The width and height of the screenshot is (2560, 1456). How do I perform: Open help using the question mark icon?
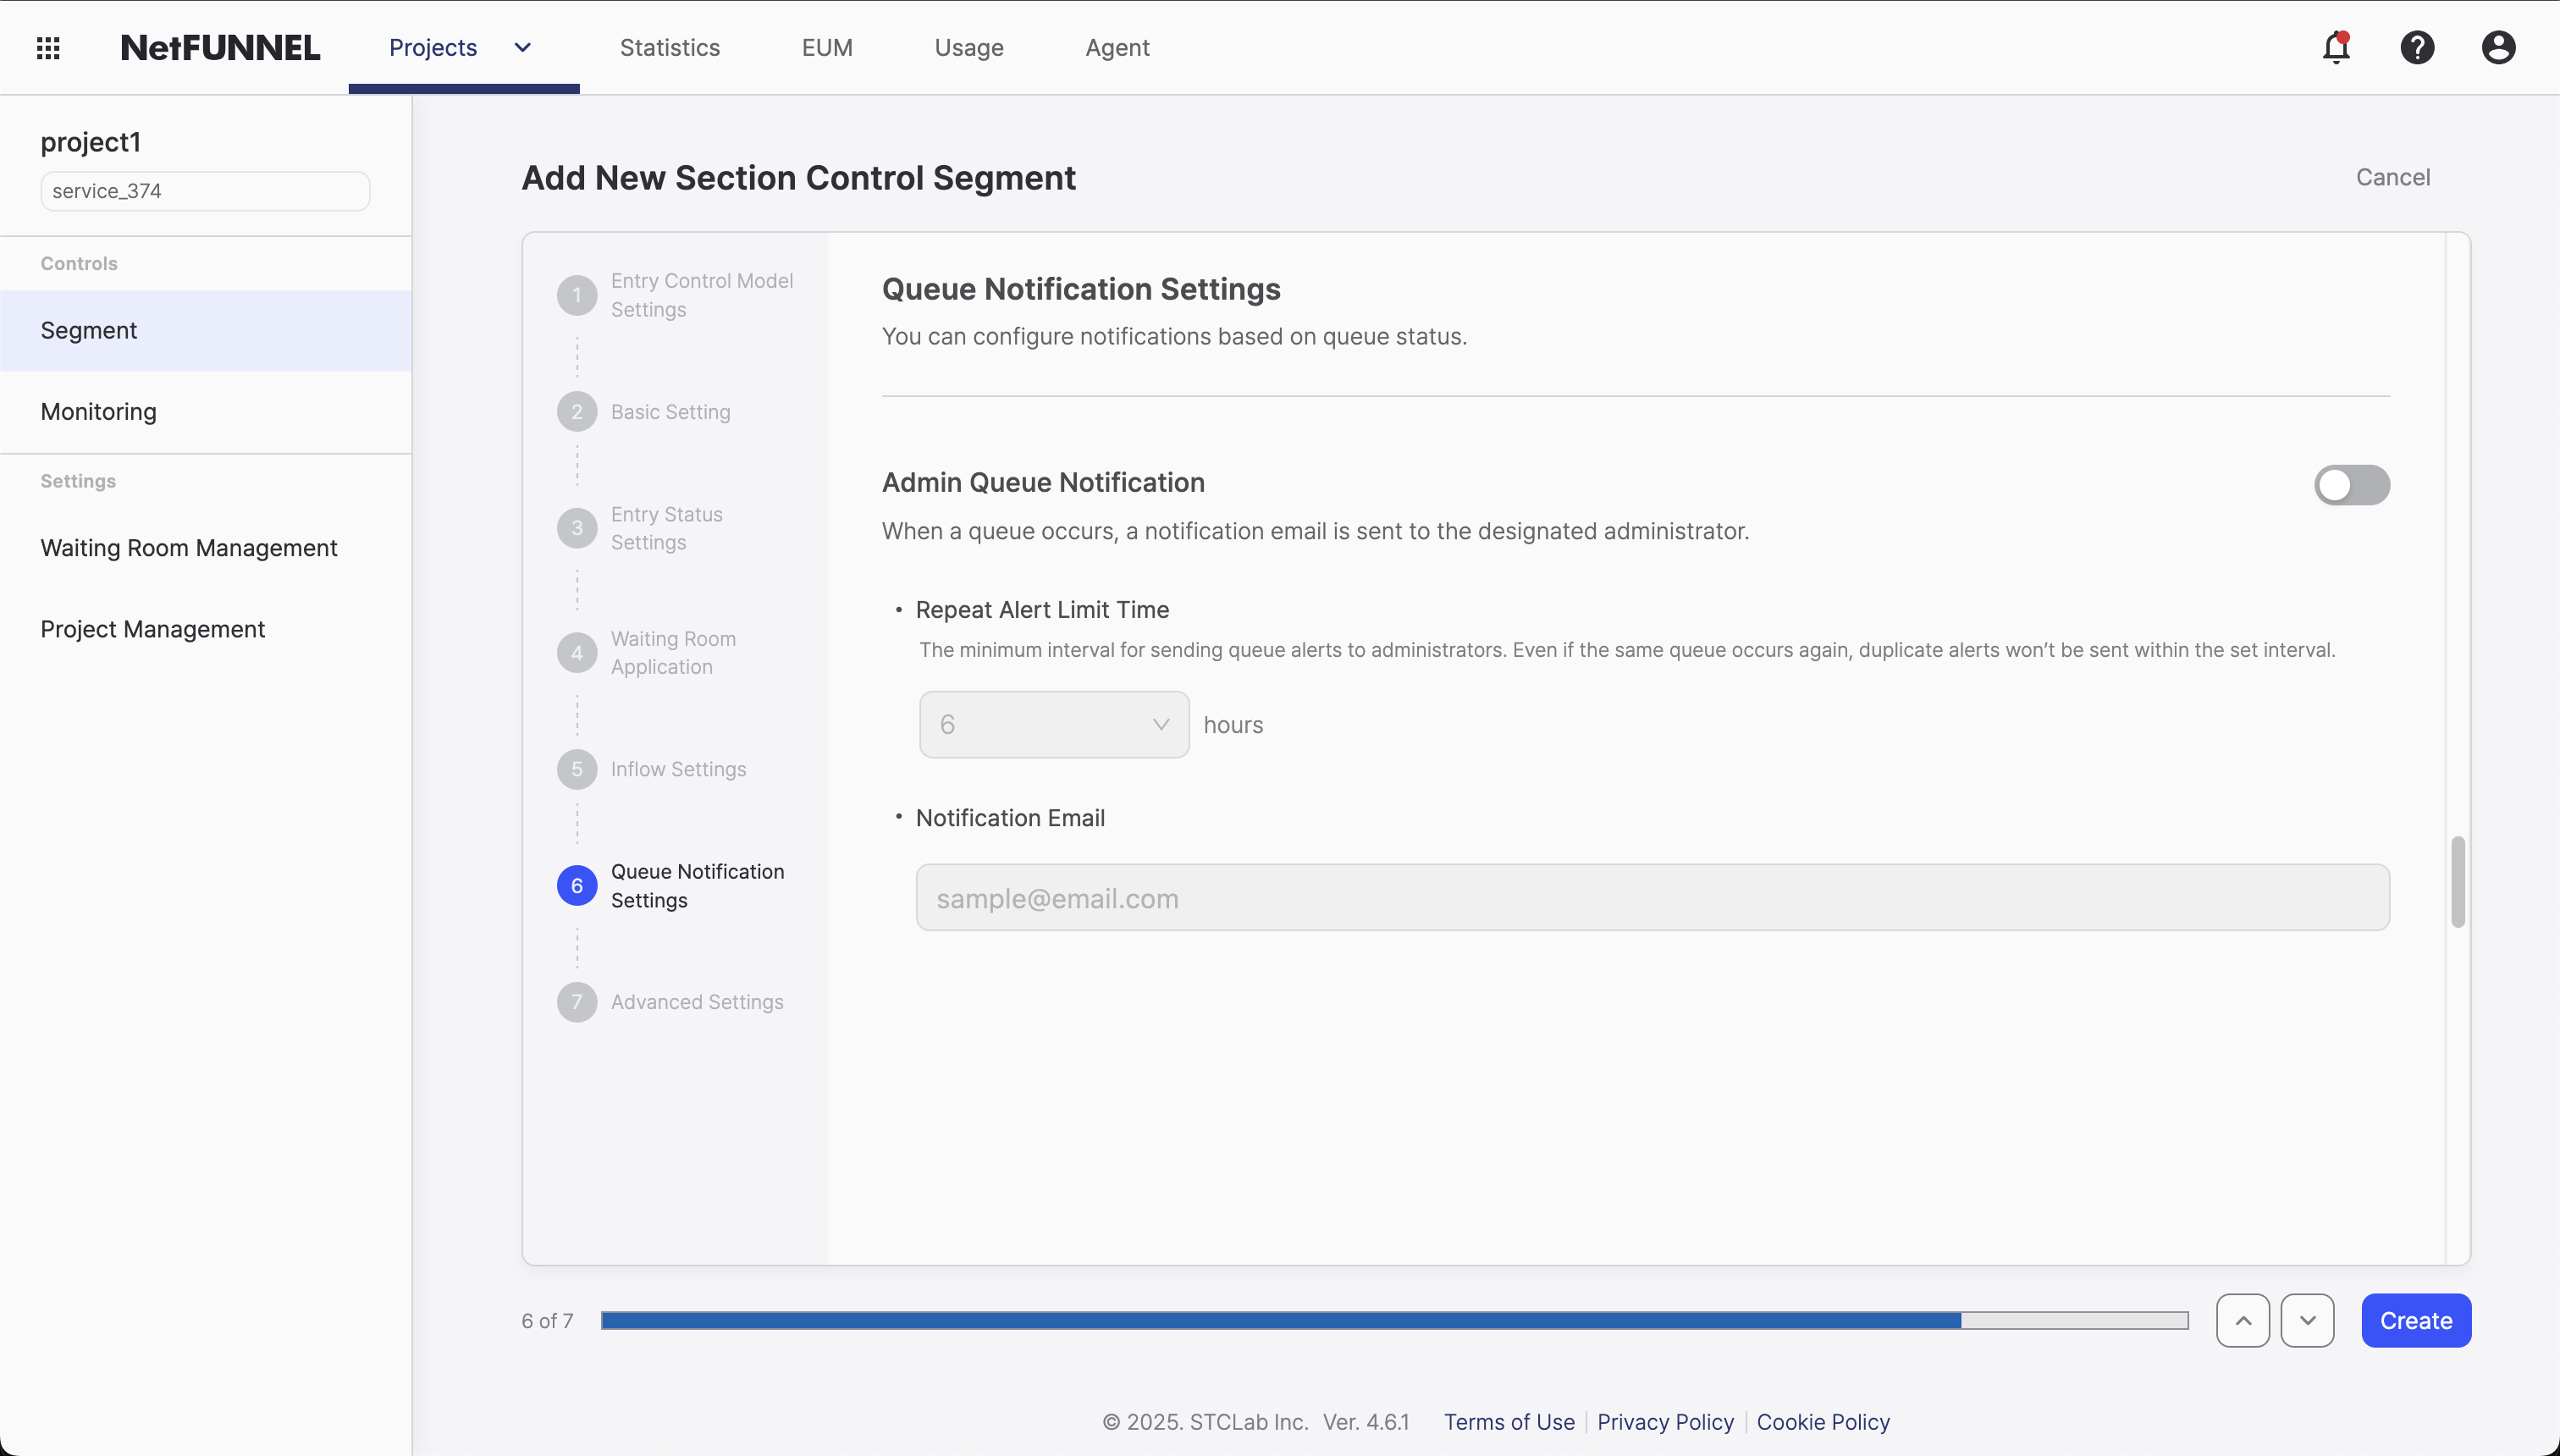(x=2418, y=47)
